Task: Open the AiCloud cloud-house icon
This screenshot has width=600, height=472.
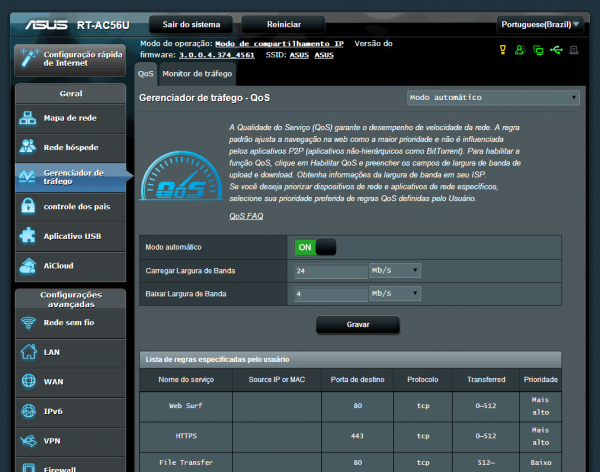Action: [28, 266]
